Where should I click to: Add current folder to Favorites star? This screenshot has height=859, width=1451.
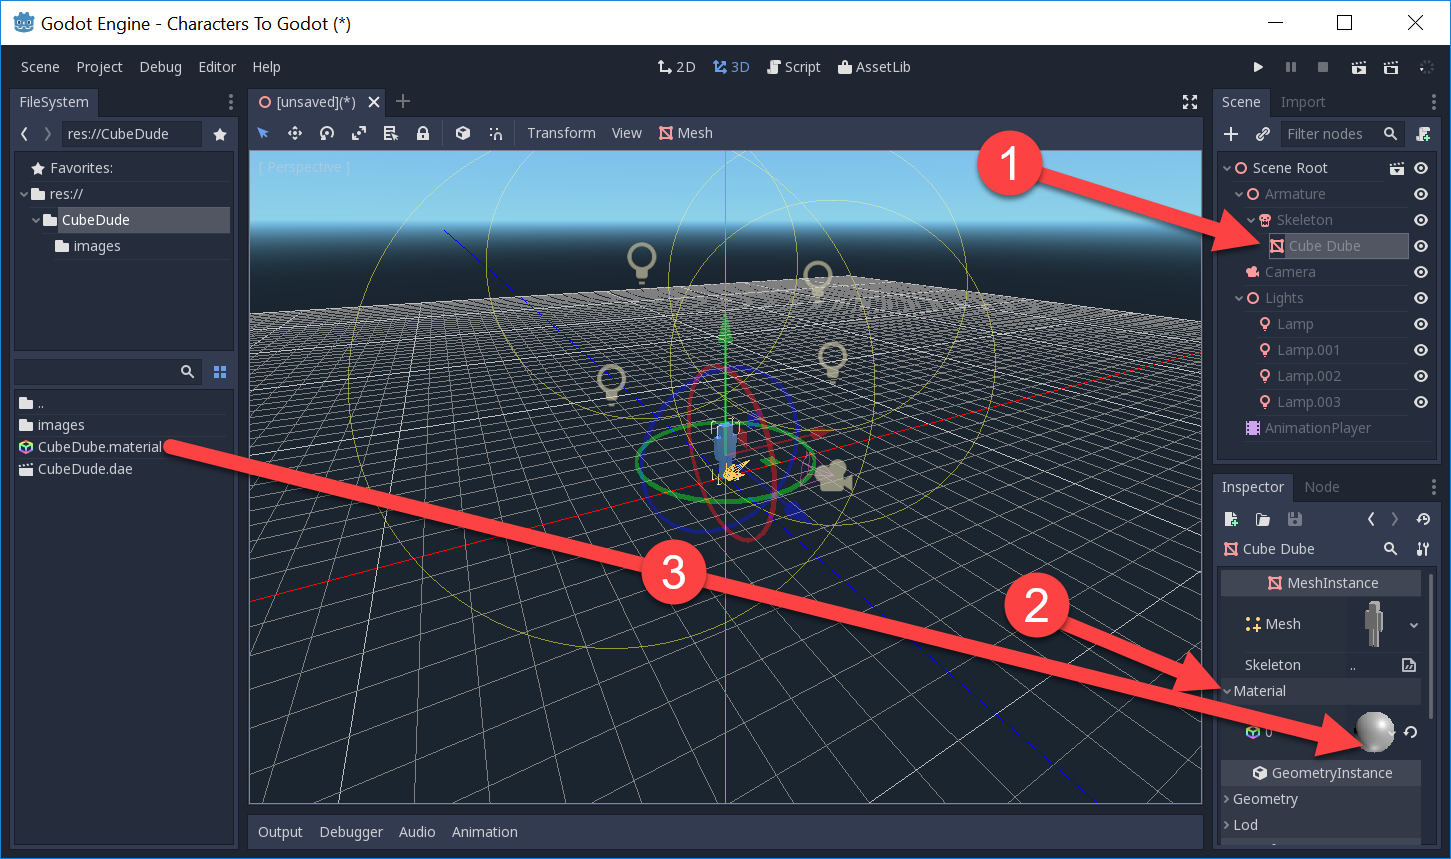point(220,134)
